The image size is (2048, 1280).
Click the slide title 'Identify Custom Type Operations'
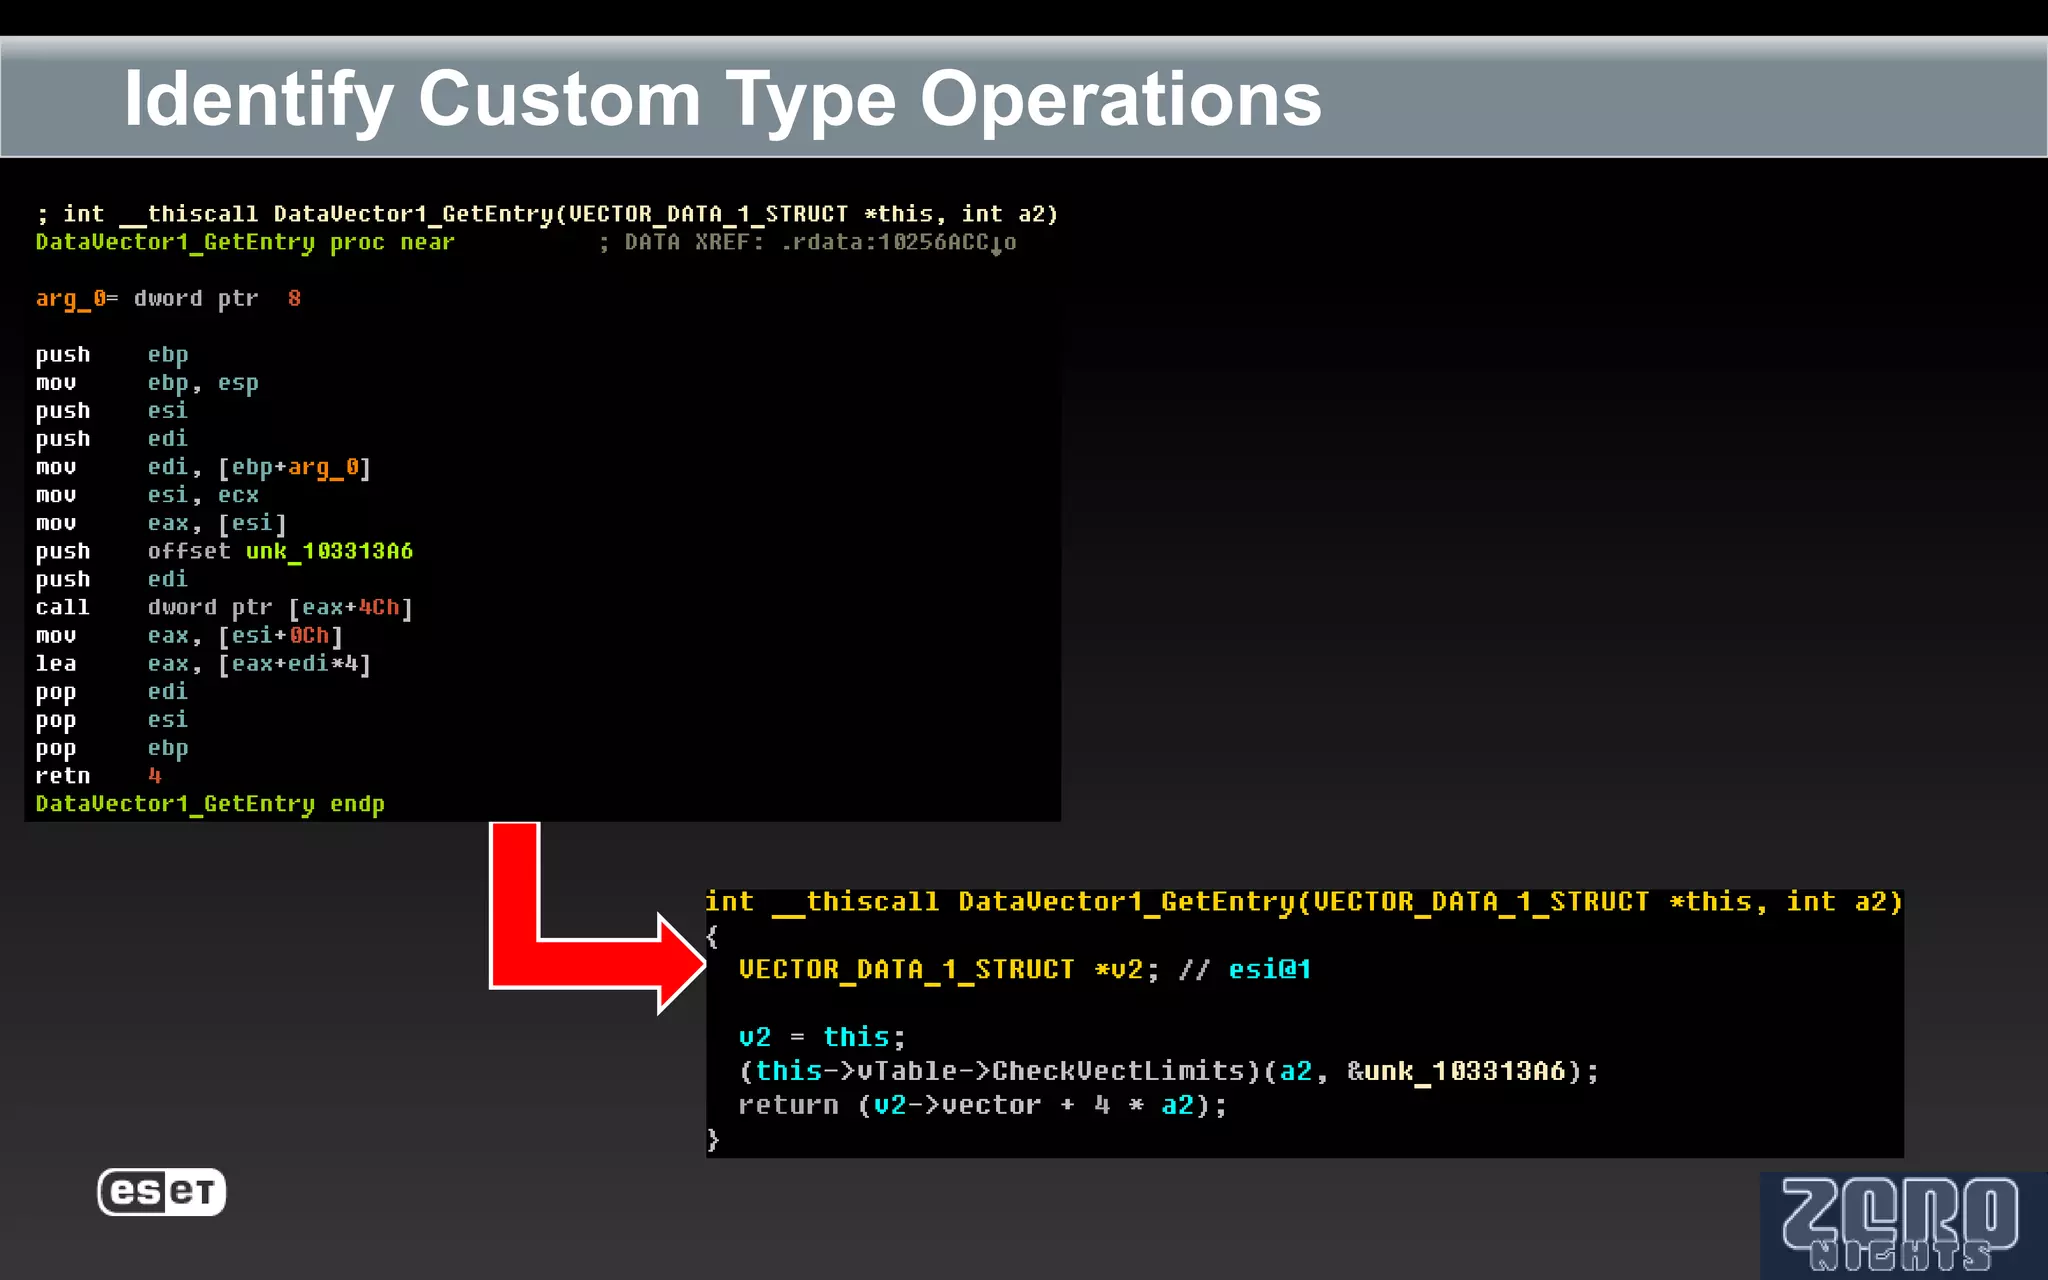pos(722,100)
